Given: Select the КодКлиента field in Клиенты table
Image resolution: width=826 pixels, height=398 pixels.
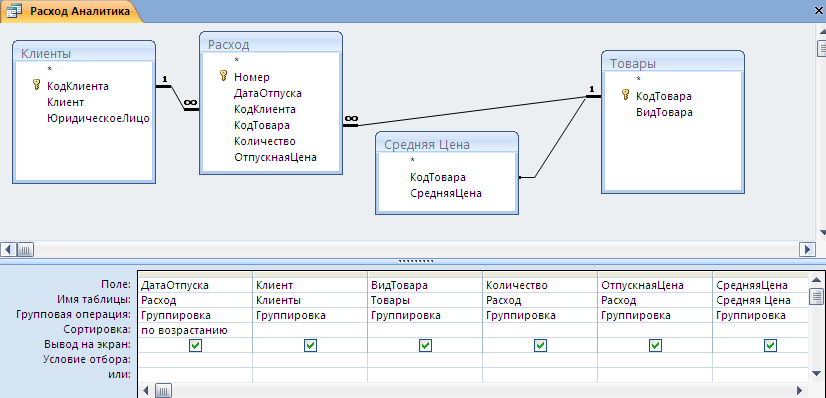Looking at the screenshot, I should click(x=78, y=86).
